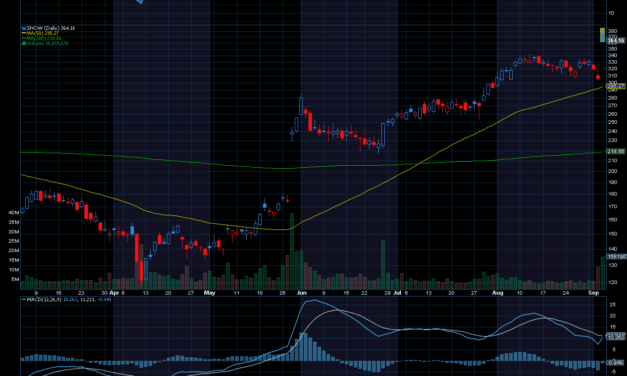Click the 250 price axis label
The width and height of the screenshot is (627, 376).
coord(612,123)
